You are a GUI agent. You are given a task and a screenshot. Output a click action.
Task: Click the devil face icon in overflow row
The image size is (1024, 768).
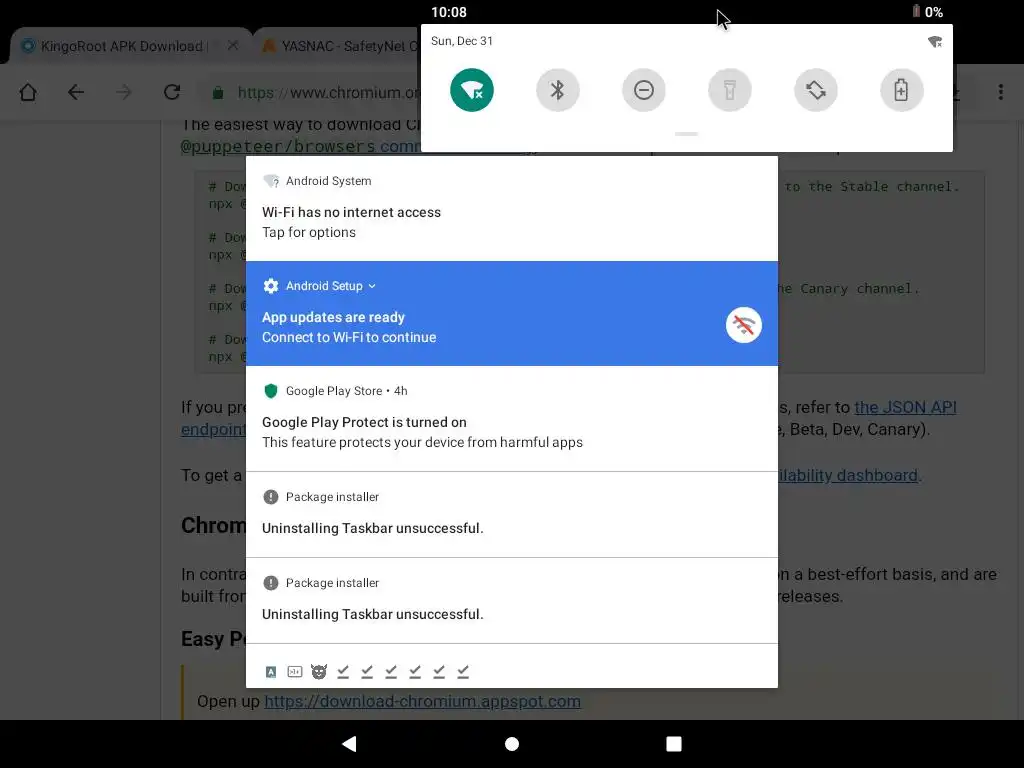319,671
